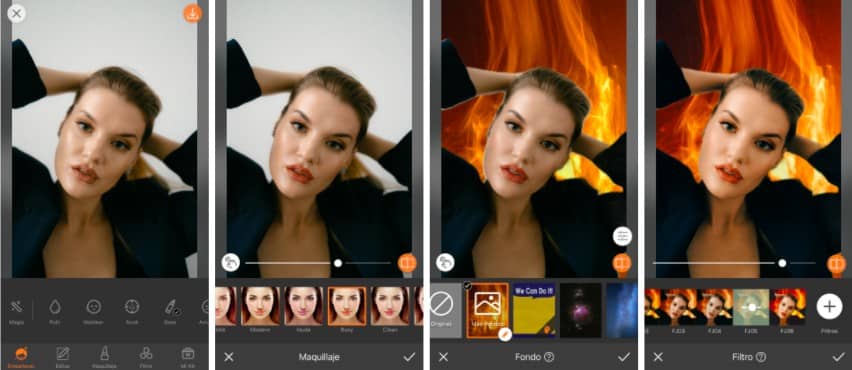Open the Filtro tab with three circles
This screenshot has width=852, height=370.
[146, 357]
